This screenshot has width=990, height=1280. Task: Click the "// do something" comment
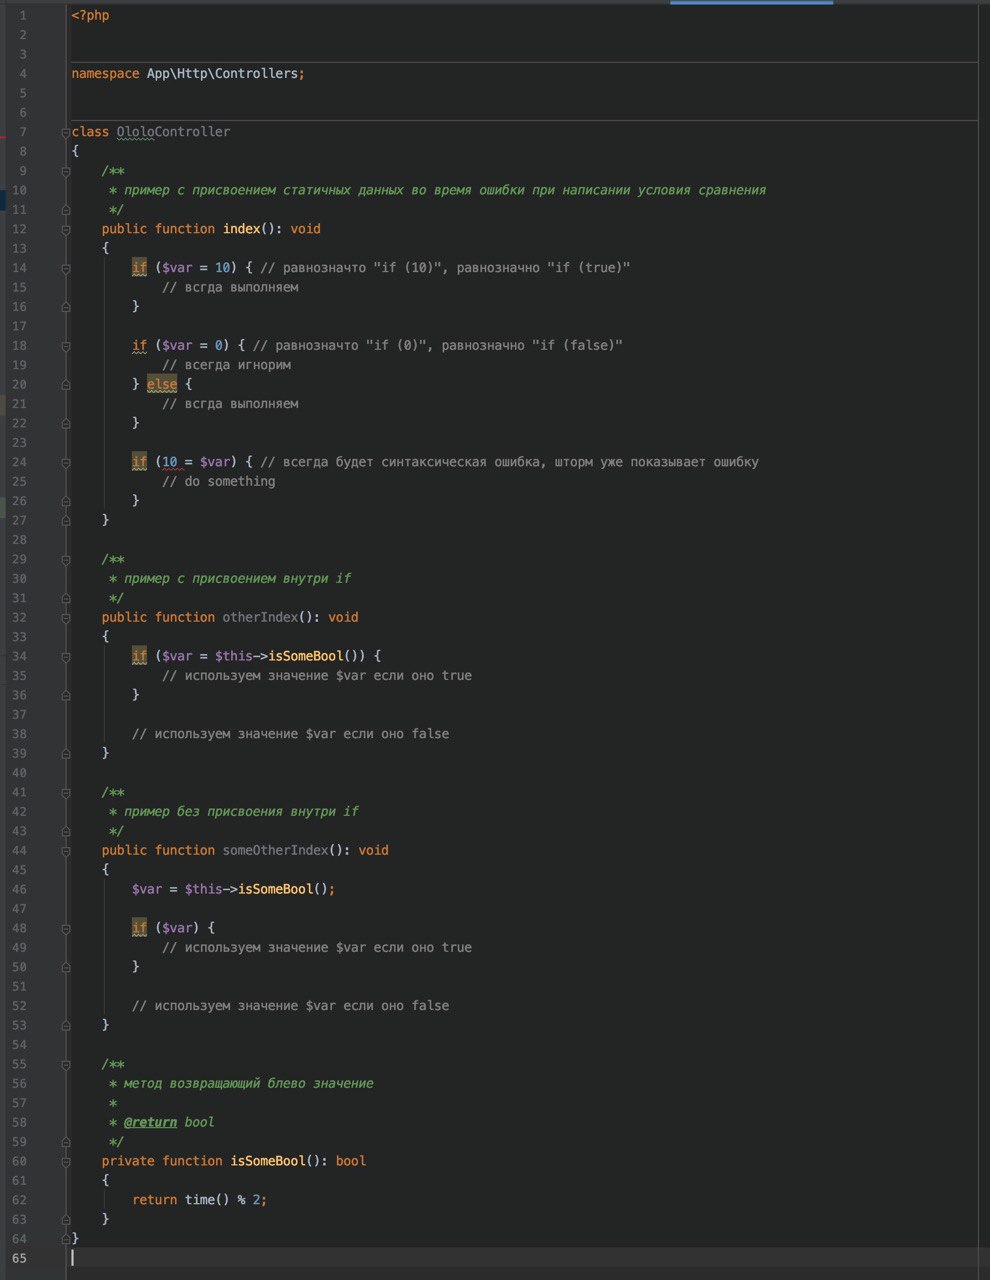coord(218,482)
